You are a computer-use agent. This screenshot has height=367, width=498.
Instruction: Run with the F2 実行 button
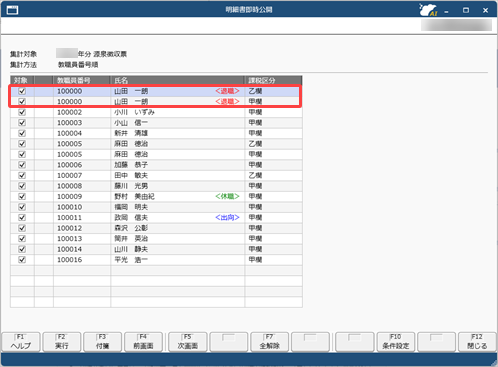point(62,342)
